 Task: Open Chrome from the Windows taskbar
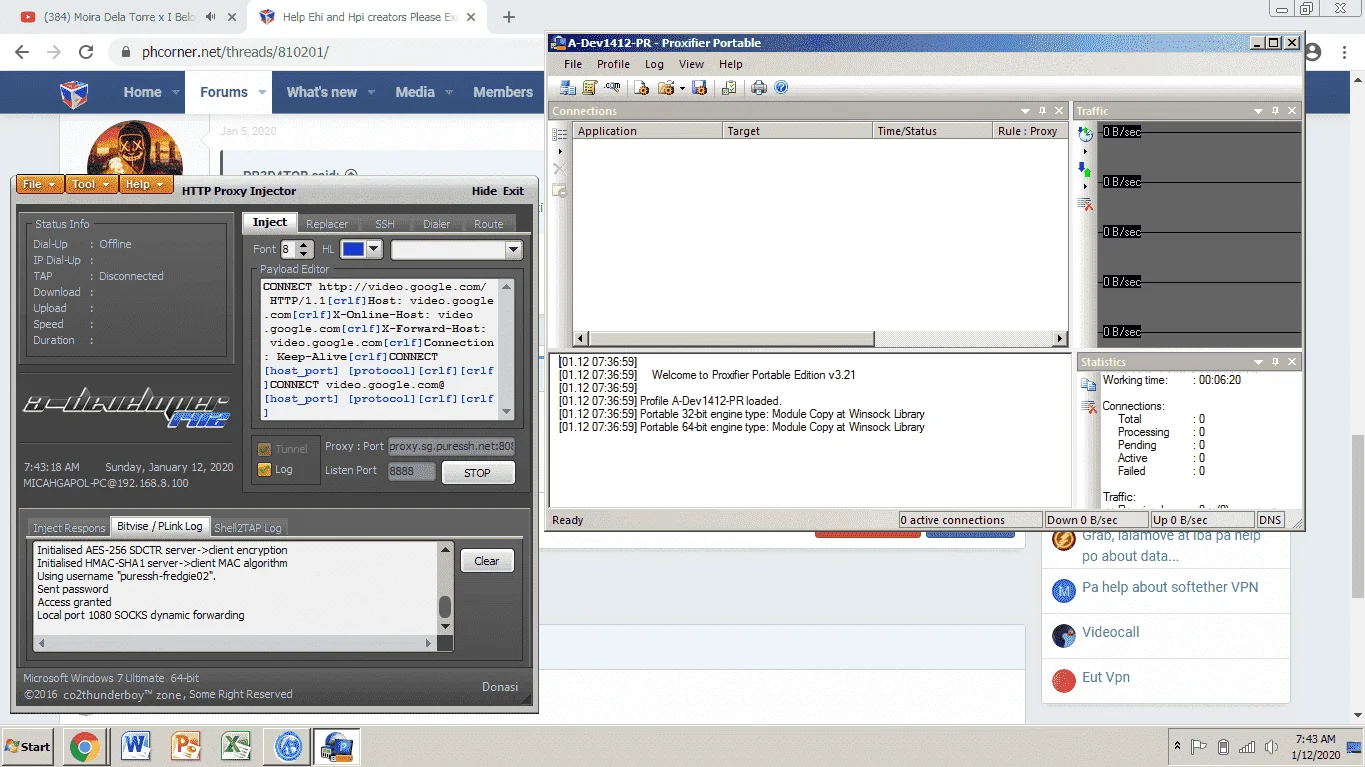pos(84,746)
